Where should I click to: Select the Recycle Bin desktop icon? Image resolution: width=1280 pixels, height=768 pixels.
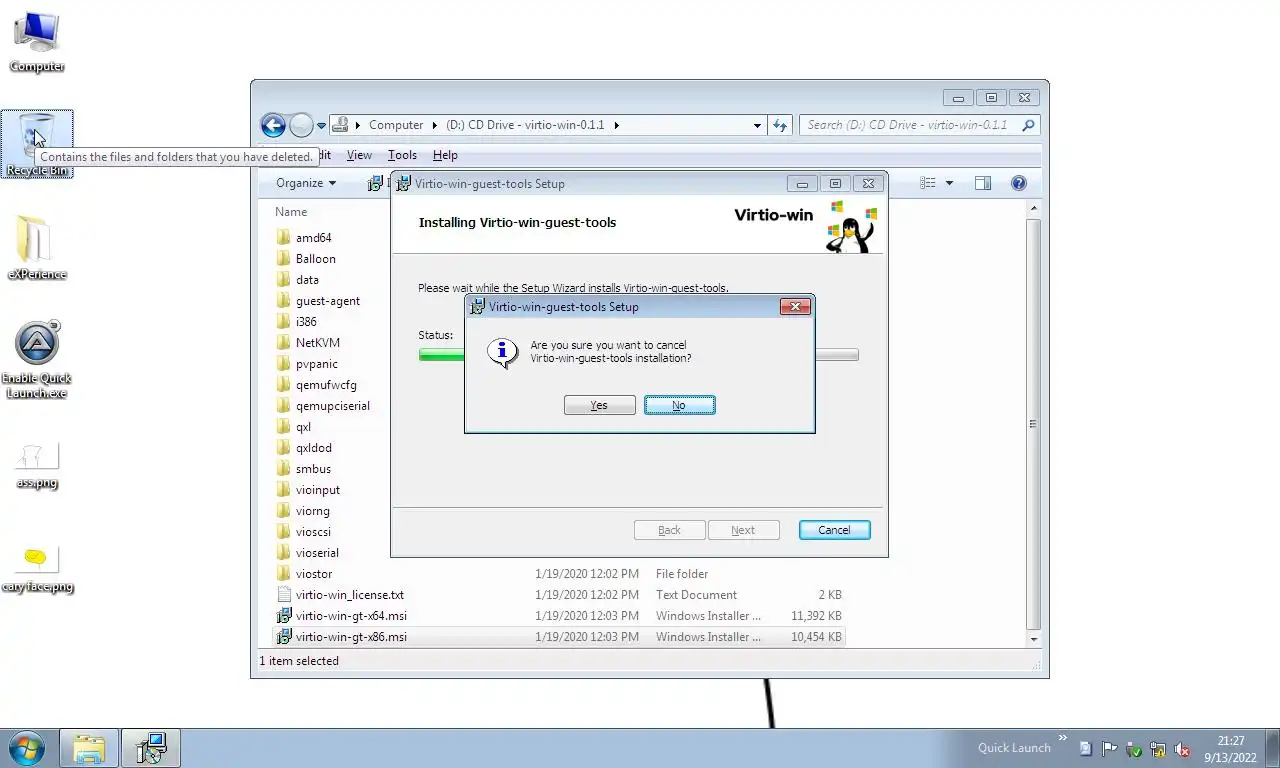[x=37, y=144]
